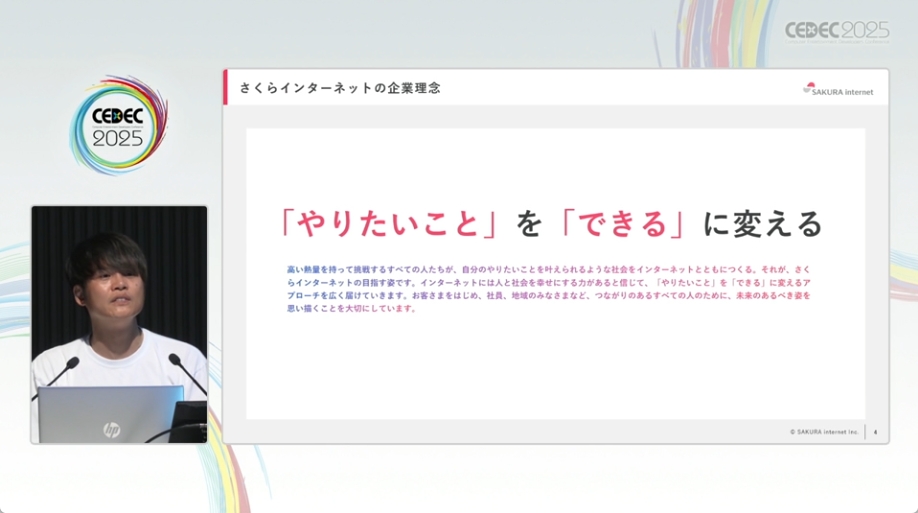Image resolution: width=918 pixels, height=513 pixels.
Task: Click the HP logo on the laptop
Action: [x=111, y=429]
